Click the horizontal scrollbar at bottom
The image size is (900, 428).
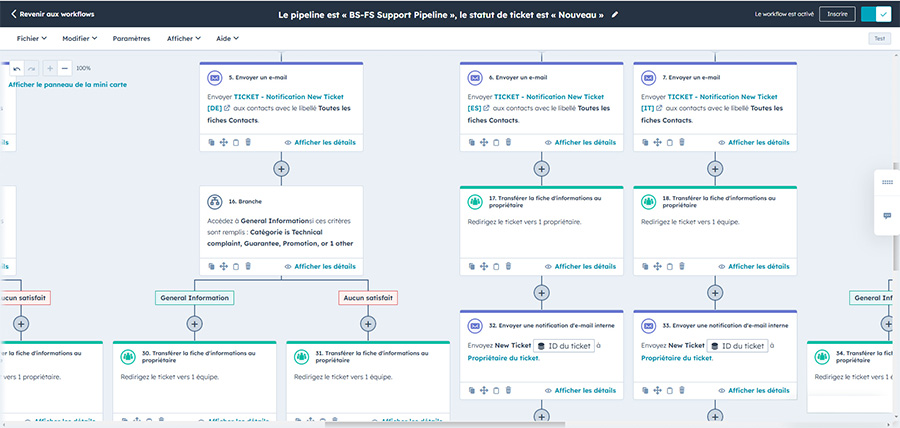pos(445,425)
